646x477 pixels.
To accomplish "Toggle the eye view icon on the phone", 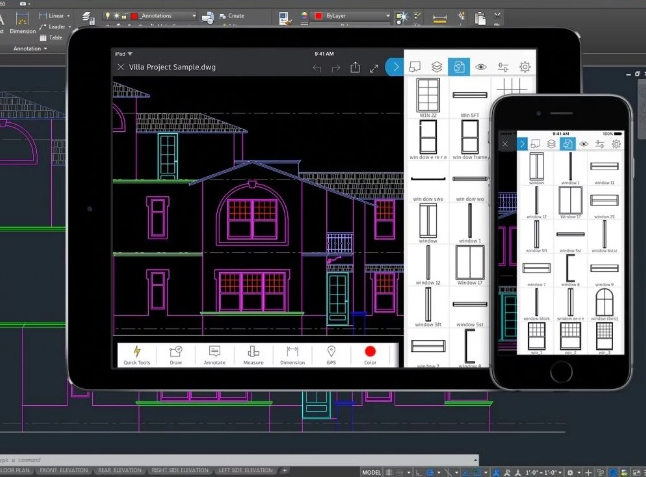I will coord(584,144).
